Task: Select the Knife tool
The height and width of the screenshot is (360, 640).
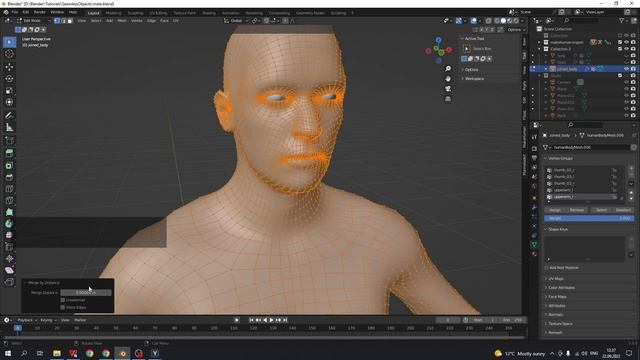Action: (x=9, y=200)
